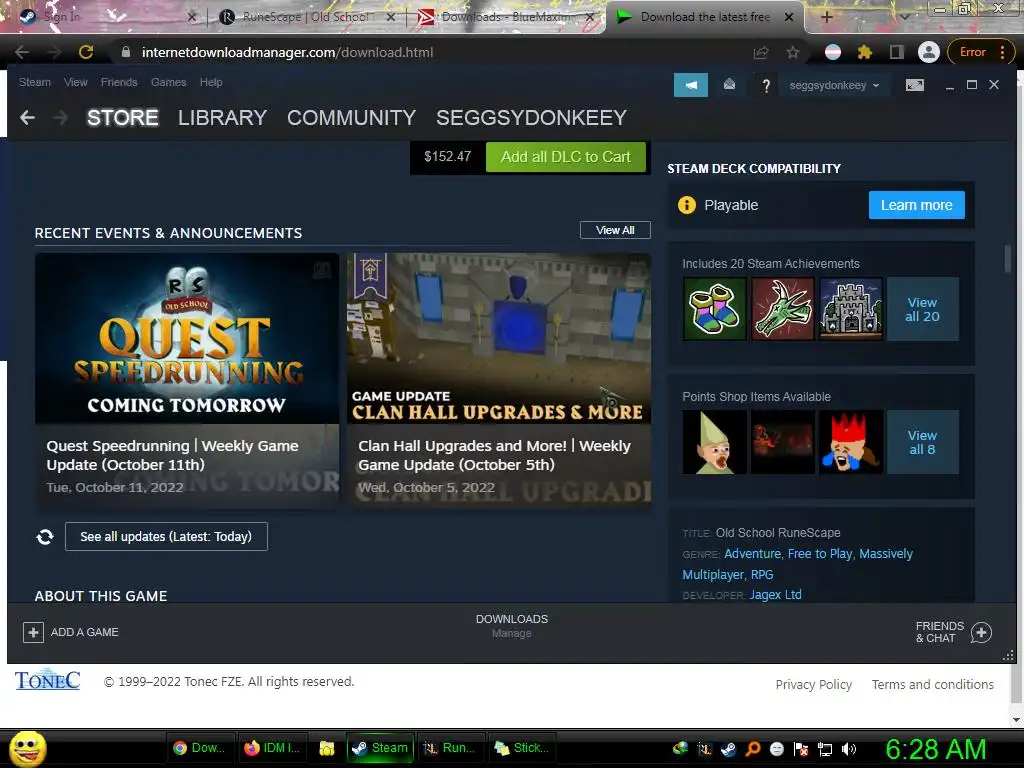Click Chrome back arrow button
This screenshot has height=768, width=1024.
point(22,52)
